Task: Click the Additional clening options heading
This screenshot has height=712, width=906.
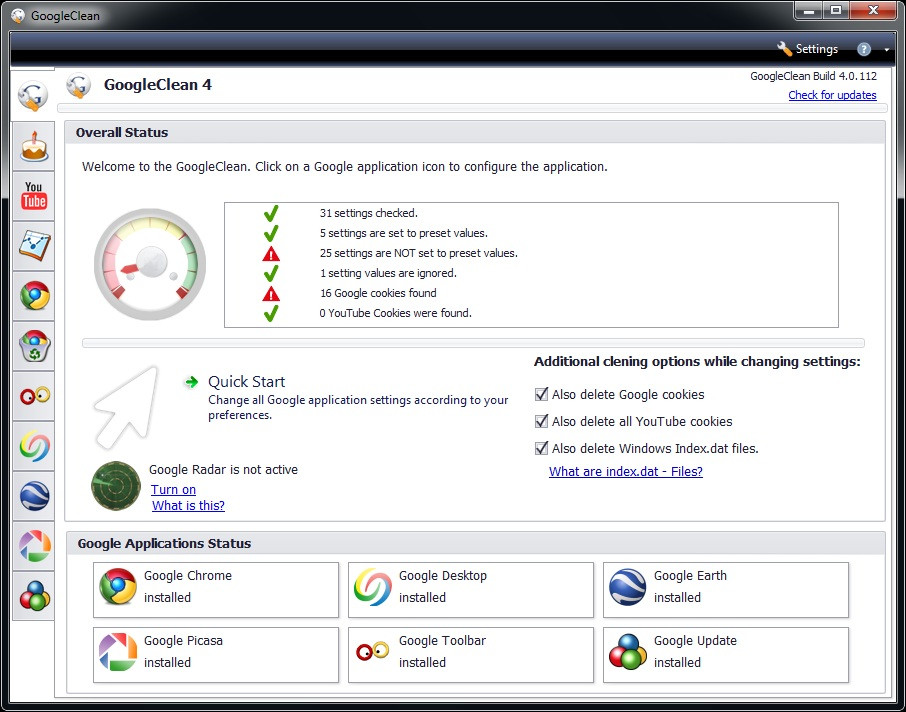Action: [697, 362]
